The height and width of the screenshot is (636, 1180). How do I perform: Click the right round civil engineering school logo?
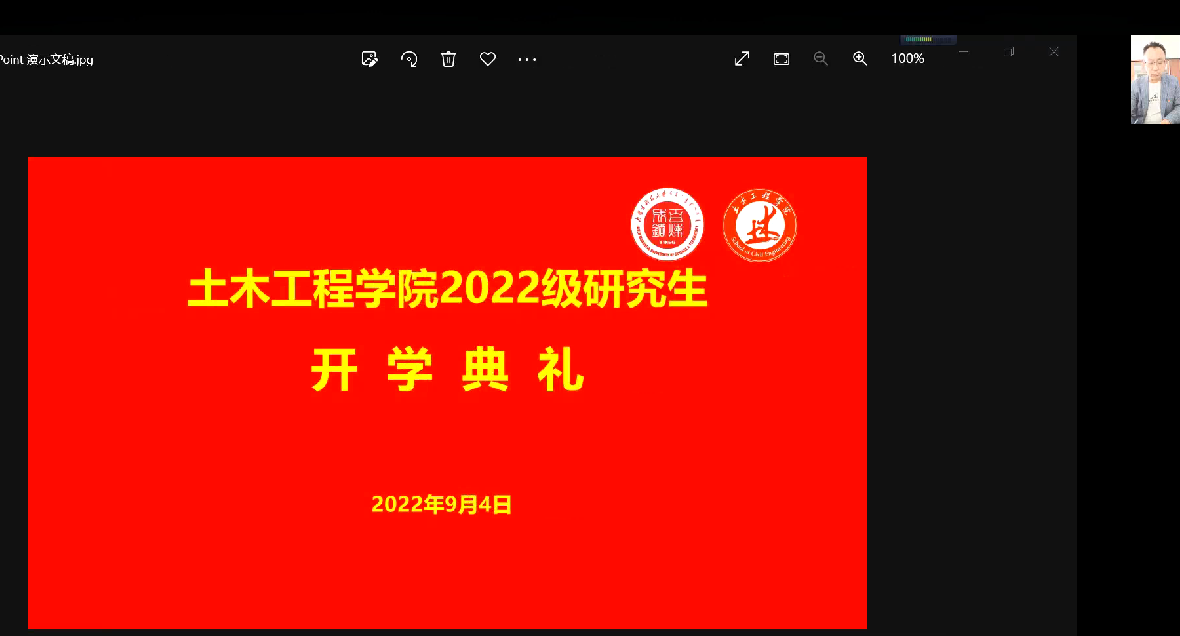760,225
